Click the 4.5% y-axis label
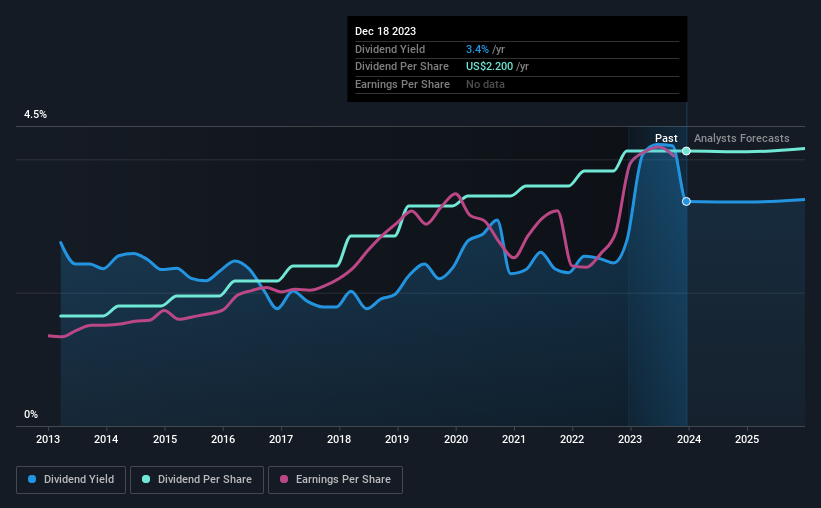This screenshot has width=821, height=508. click(x=35, y=115)
